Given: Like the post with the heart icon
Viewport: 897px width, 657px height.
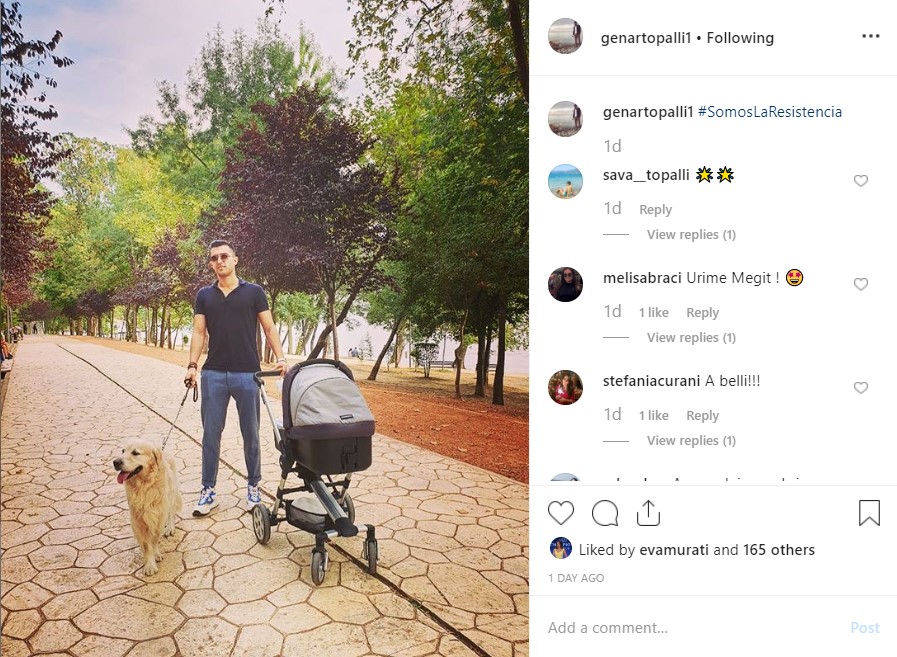Looking at the screenshot, I should pos(561,513).
